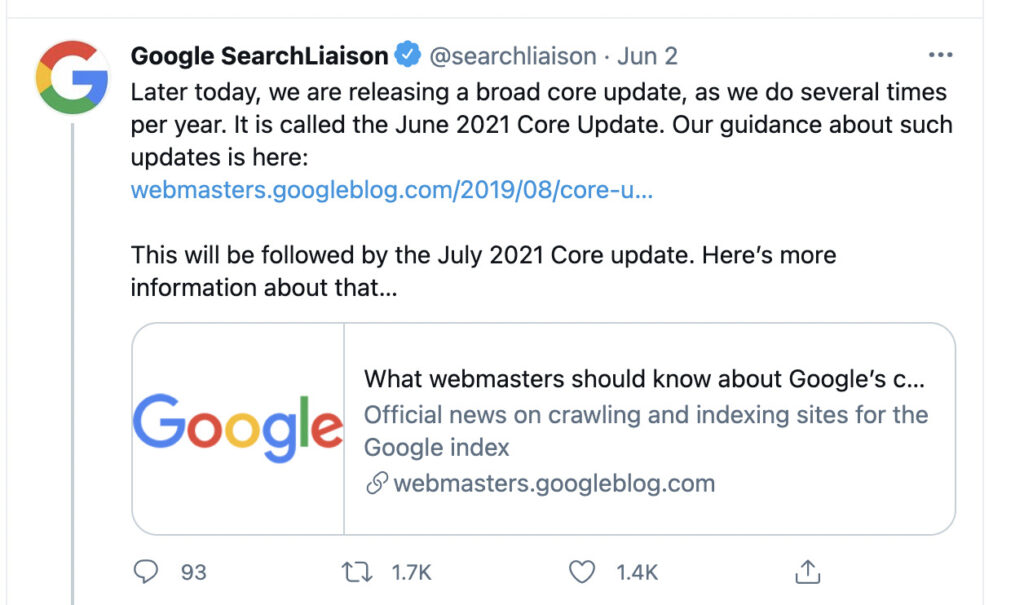Like the tweet with the heart icon

click(582, 572)
